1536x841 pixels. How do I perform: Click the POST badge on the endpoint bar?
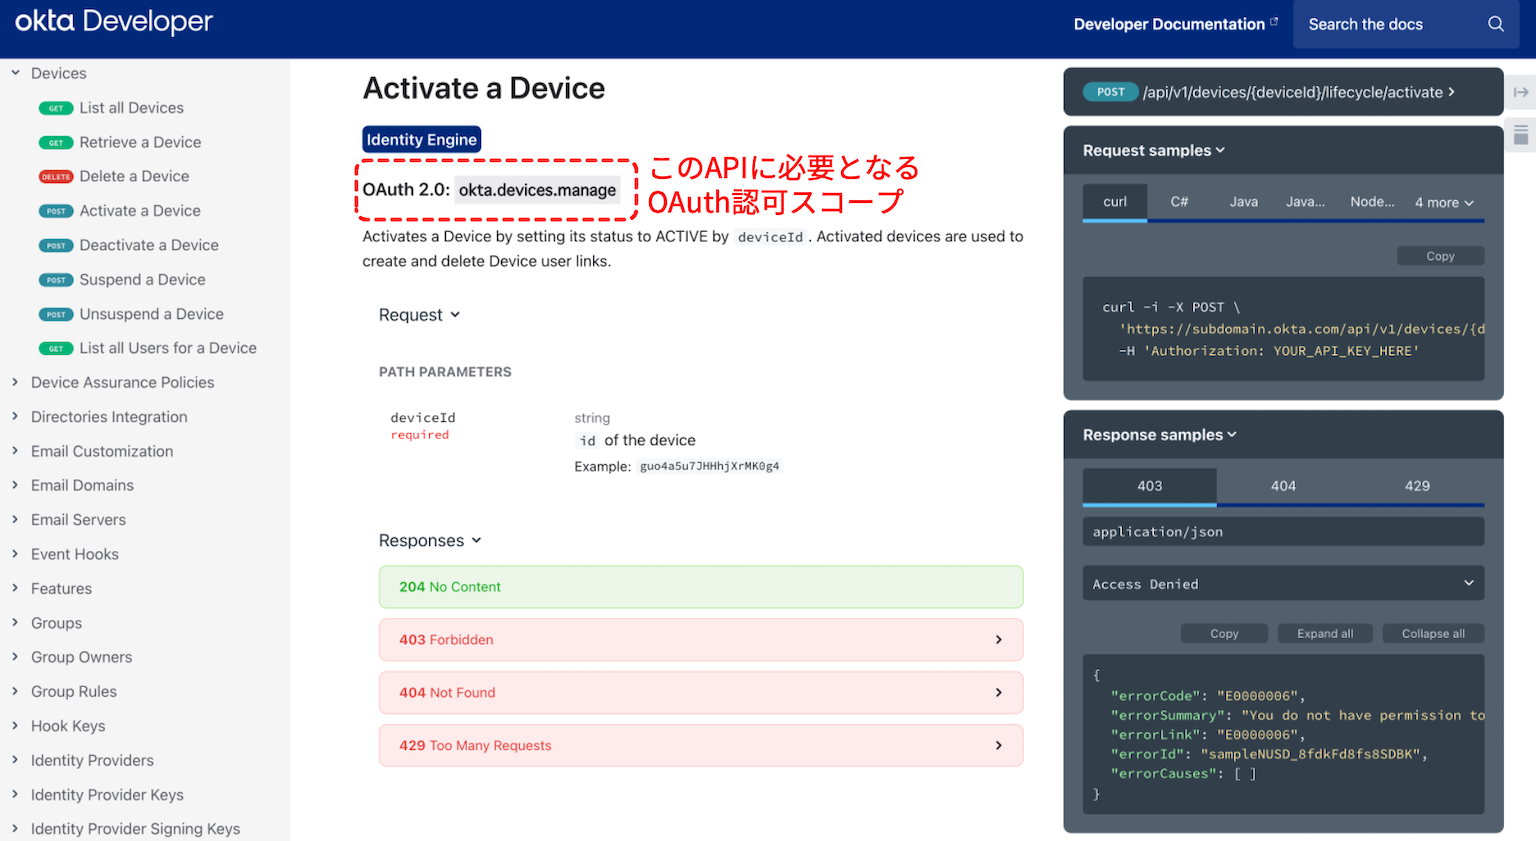pos(1110,91)
